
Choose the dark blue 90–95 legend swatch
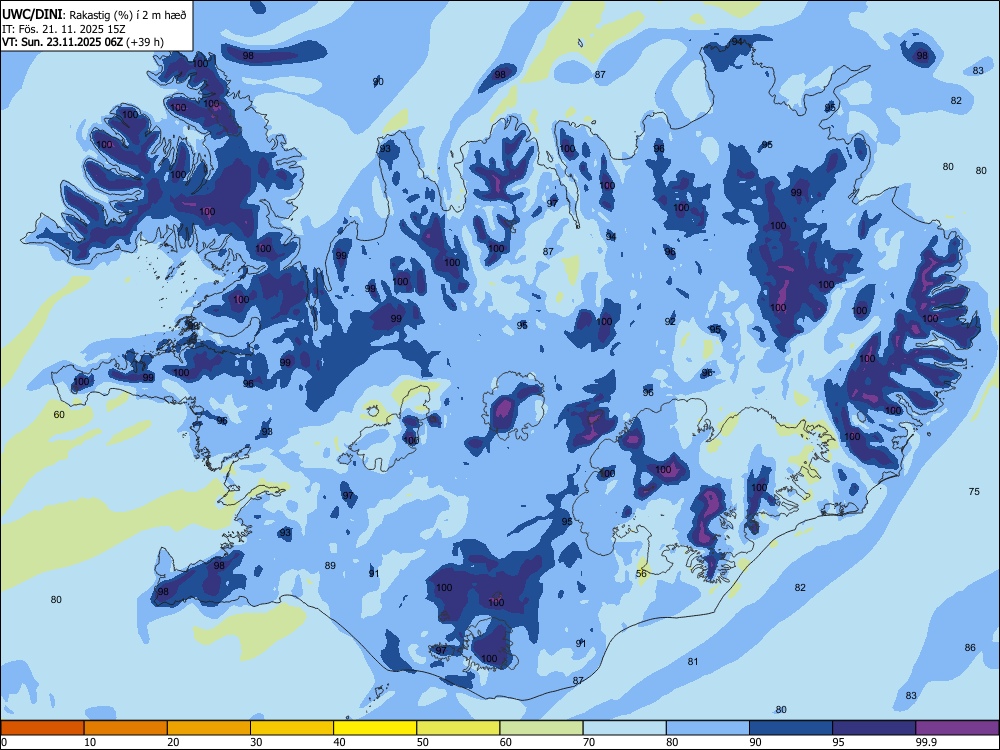pyautogui.click(x=791, y=728)
